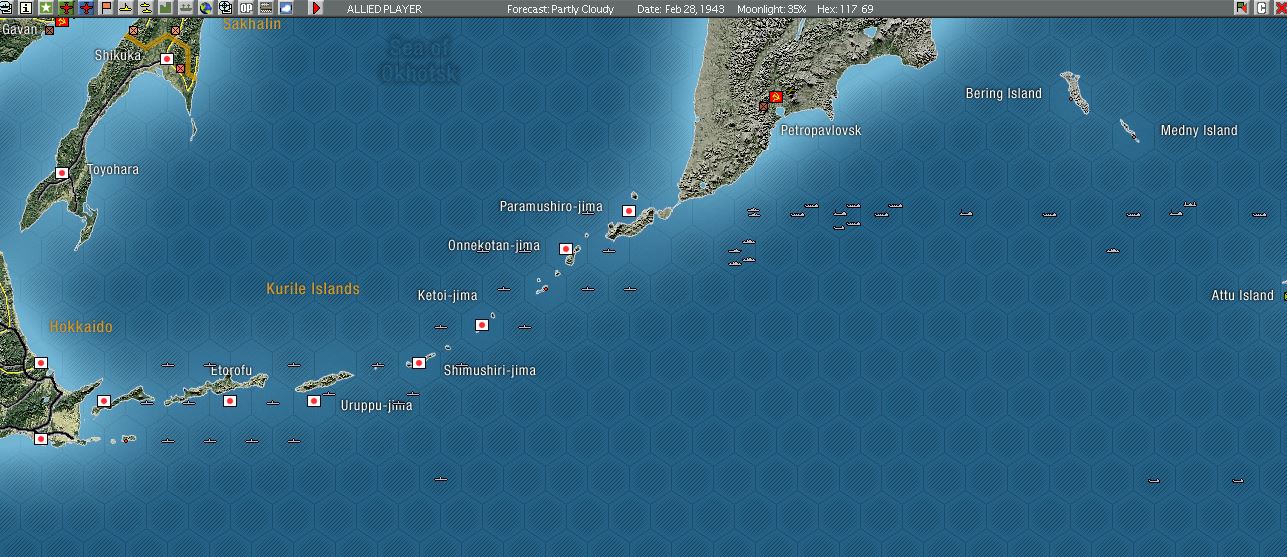Viewport: 1287px width, 557px height.
Task: Select the Japanese base flag at Shikuka
Action: tap(167, 59)
